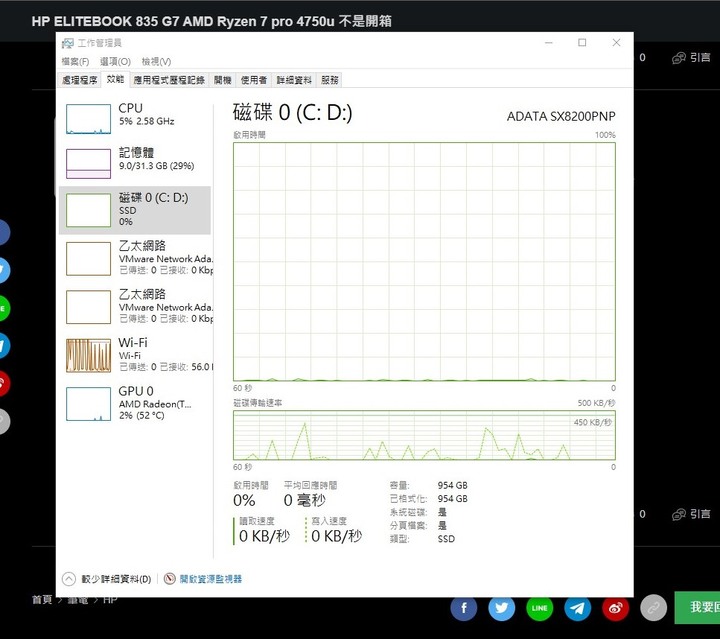Open the 檔案(F) menu

pyautogui.click(x=75, y=62)
